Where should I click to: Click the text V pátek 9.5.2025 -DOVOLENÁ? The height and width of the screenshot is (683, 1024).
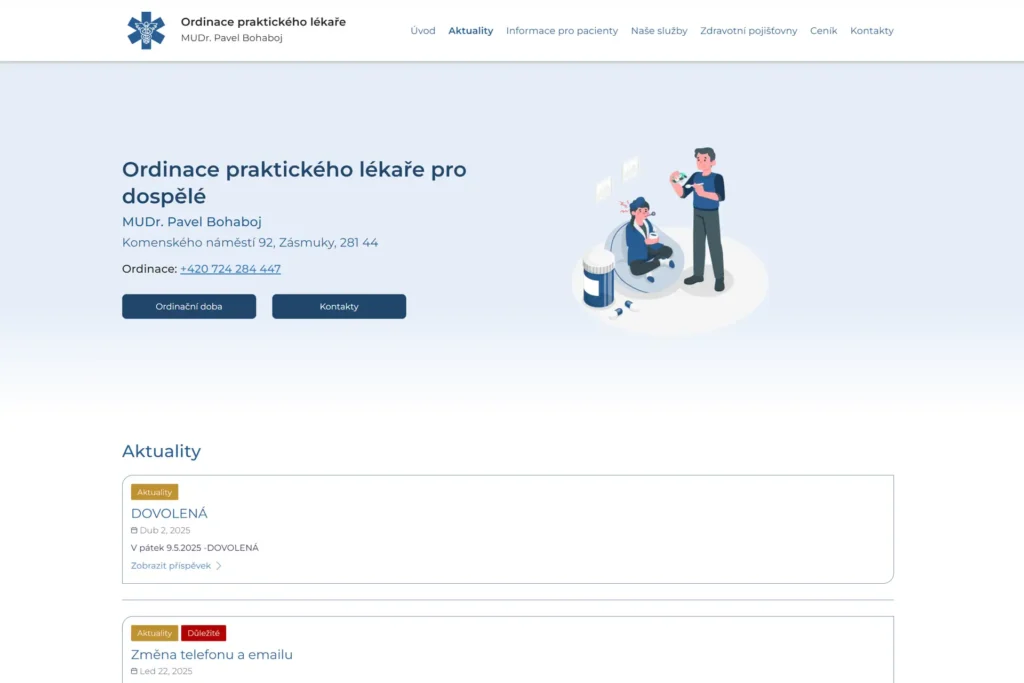(x=195, y=548)
